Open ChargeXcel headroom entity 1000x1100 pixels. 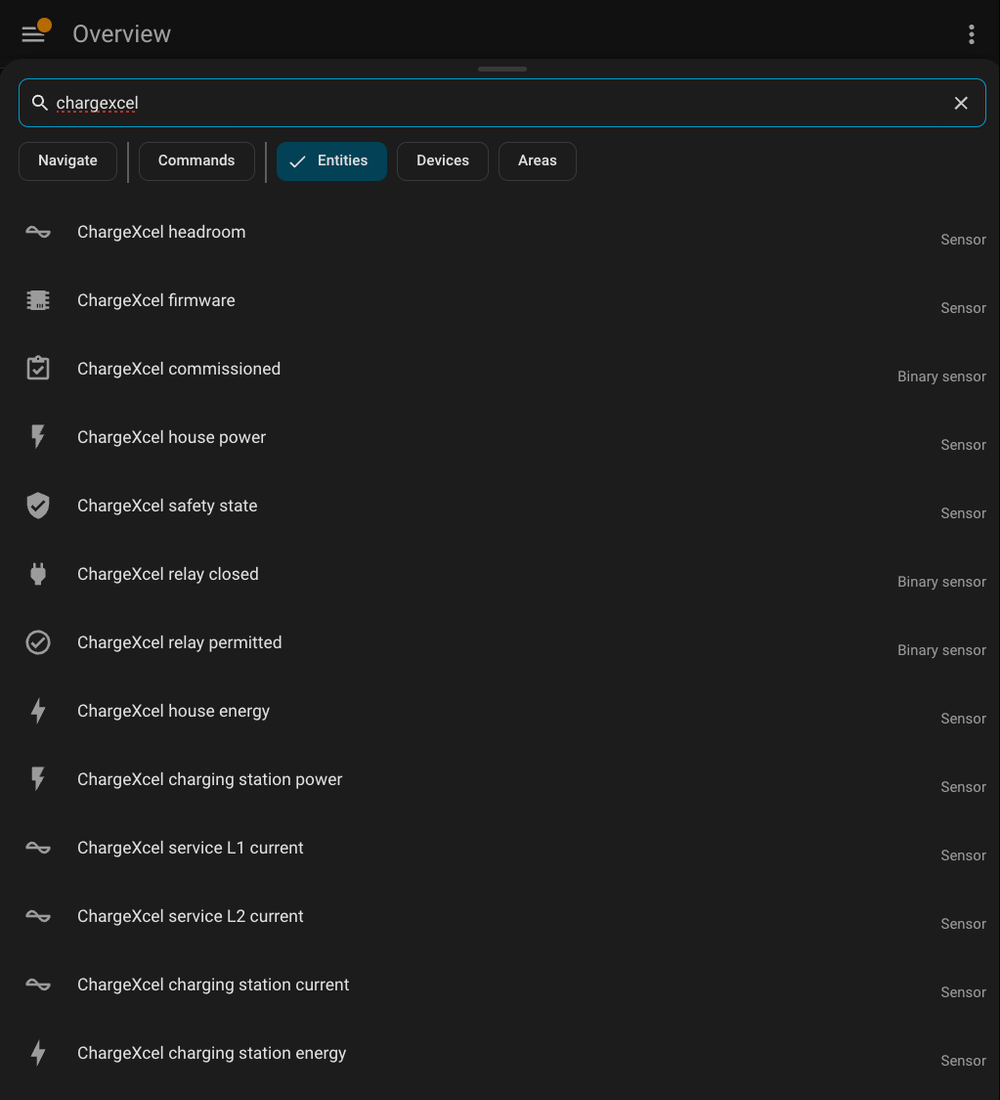(502, 232)
